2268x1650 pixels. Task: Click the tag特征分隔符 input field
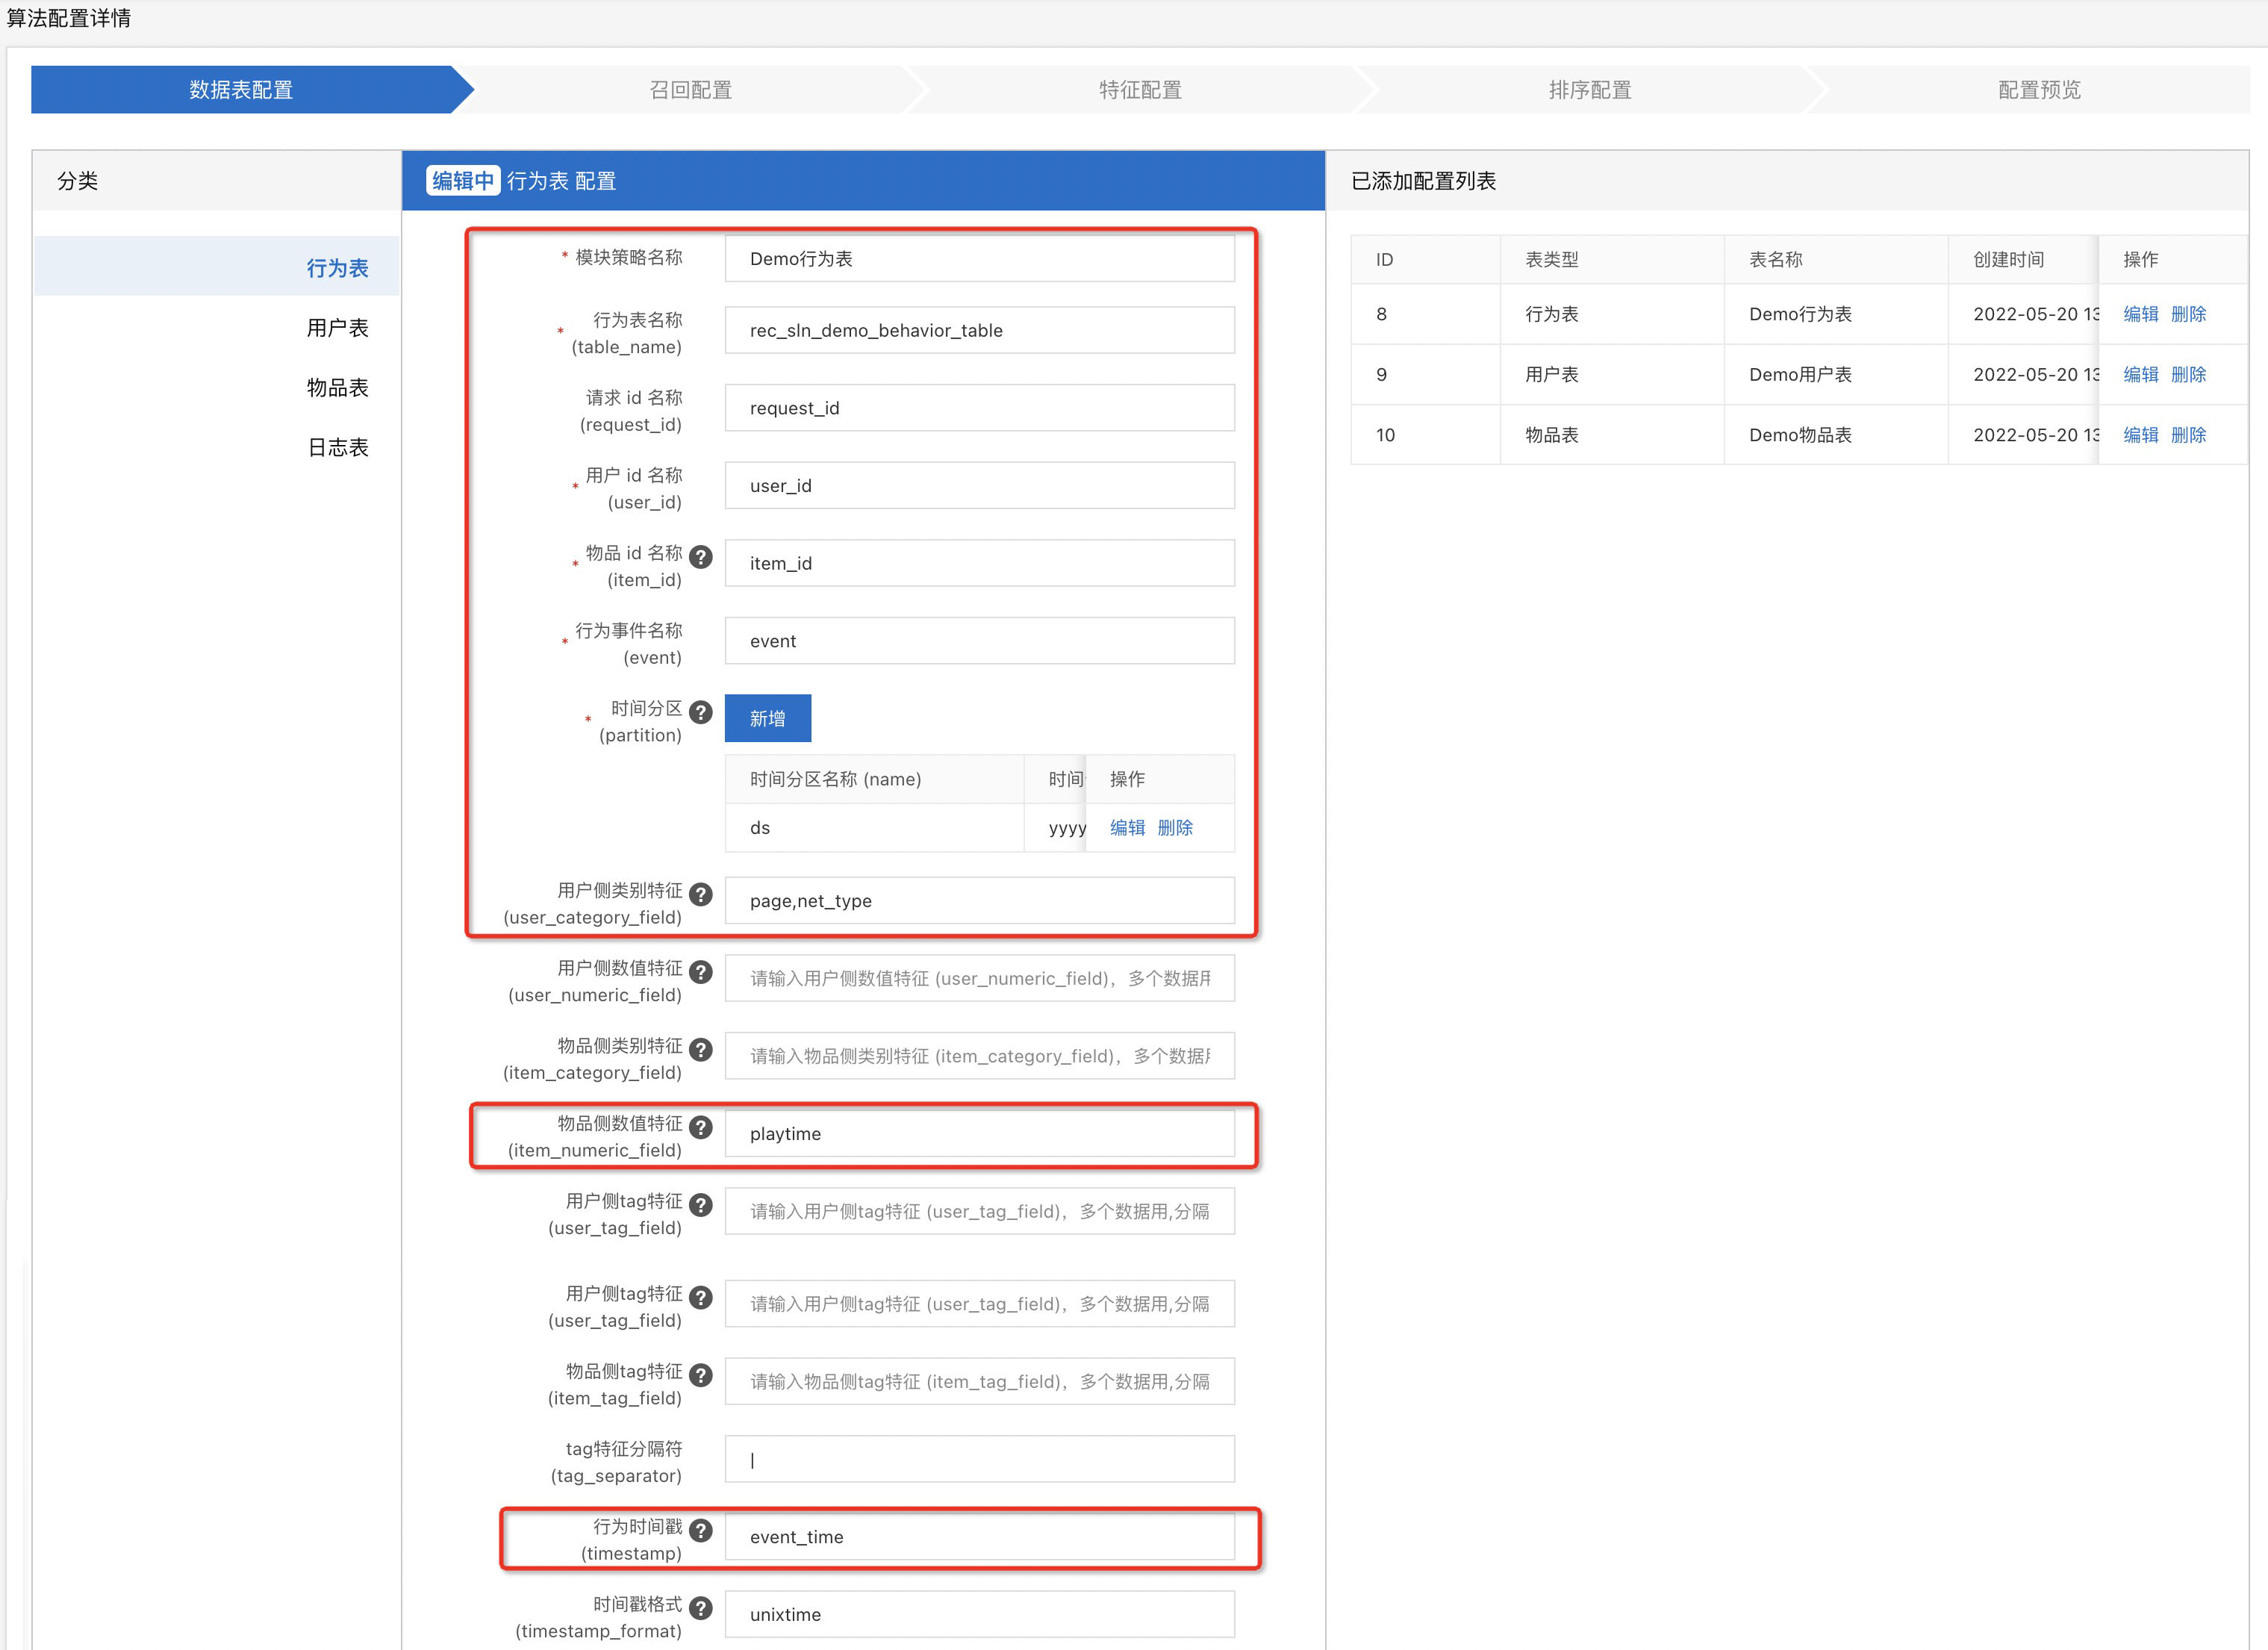coord(979,1460)
